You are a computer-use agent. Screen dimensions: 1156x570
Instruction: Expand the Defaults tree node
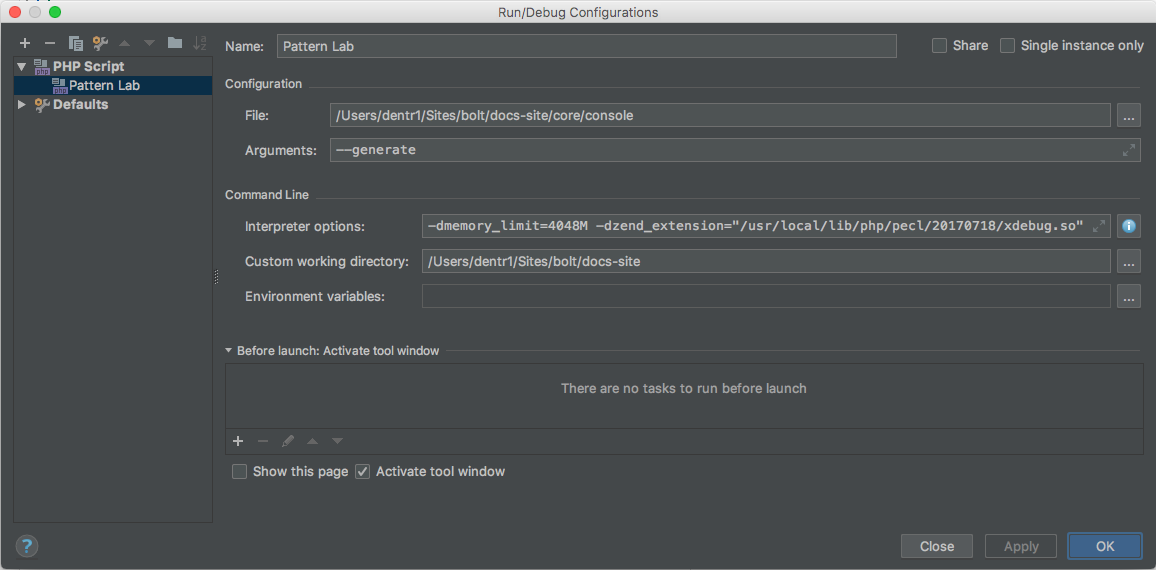coord(22,105)
